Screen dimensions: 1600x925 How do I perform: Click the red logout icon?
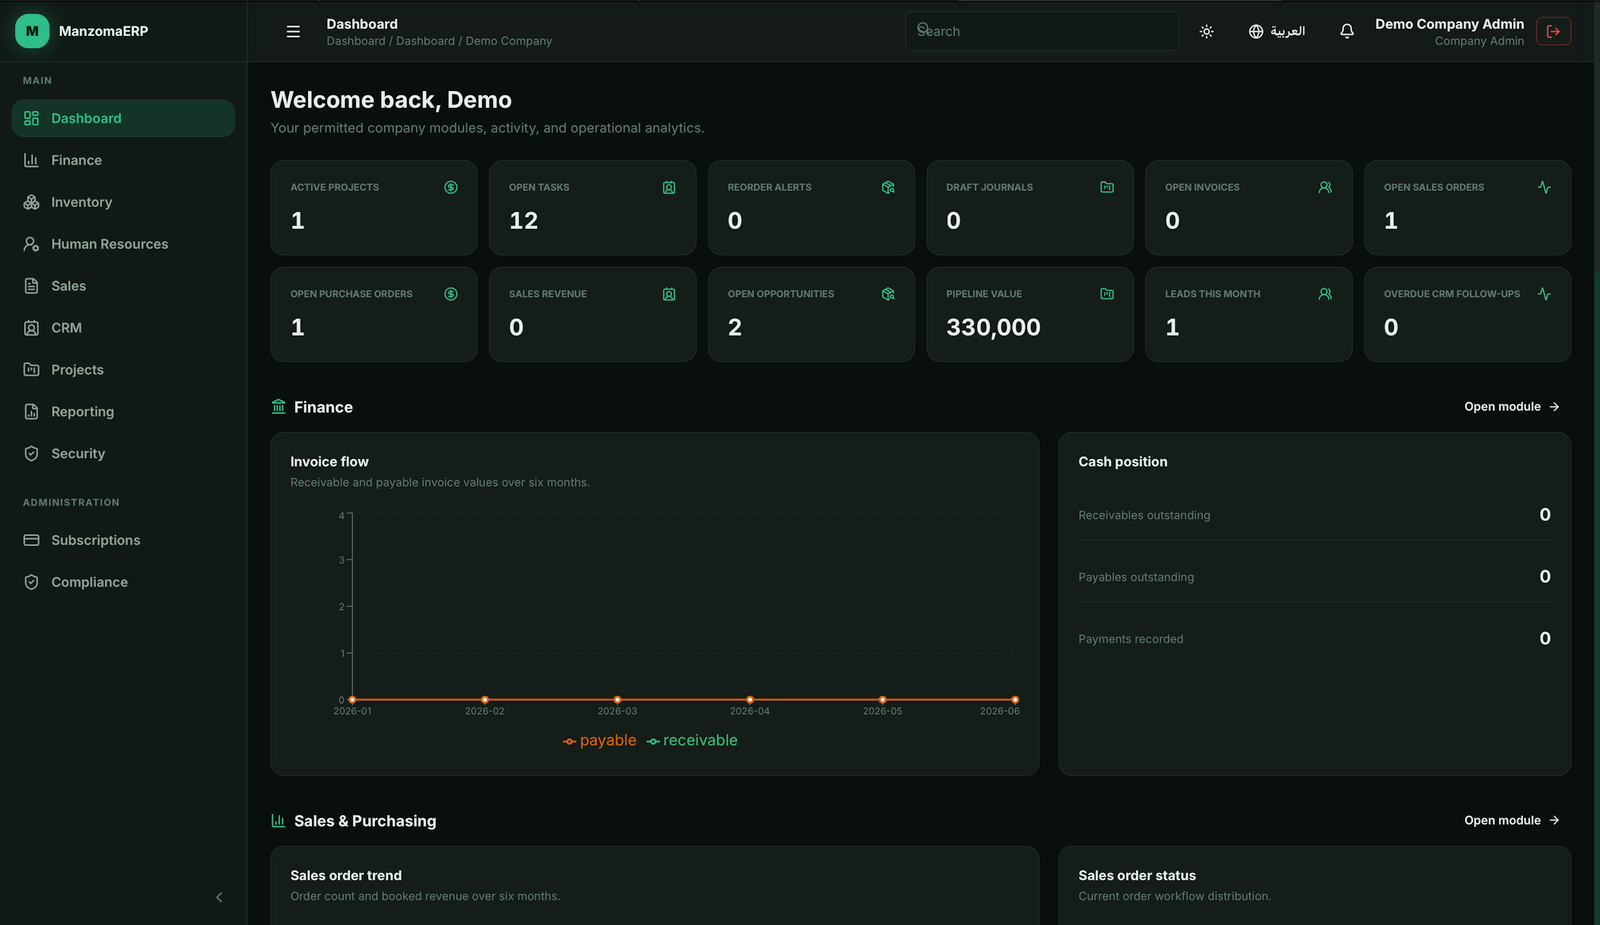click(x=1553, y=31)
